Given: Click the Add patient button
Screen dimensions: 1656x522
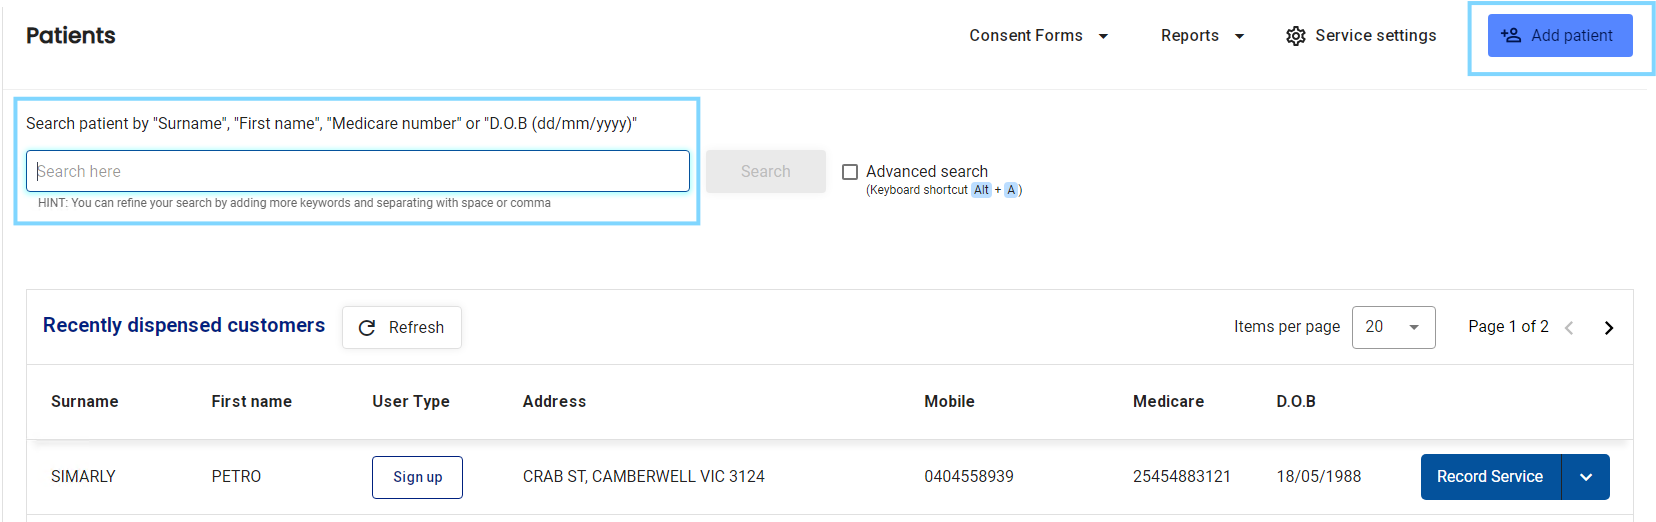Looking at the screenshot, I should point(1560,35).
